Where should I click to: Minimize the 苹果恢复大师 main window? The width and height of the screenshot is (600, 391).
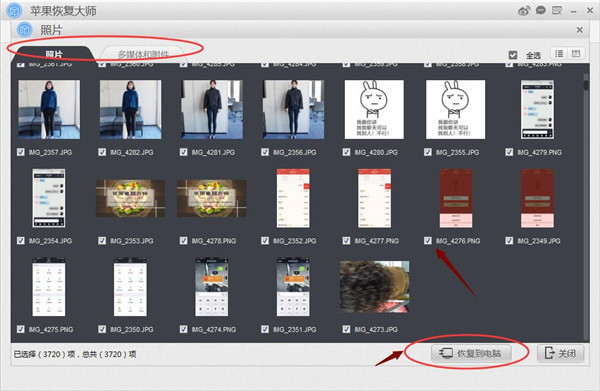point(573,12)
